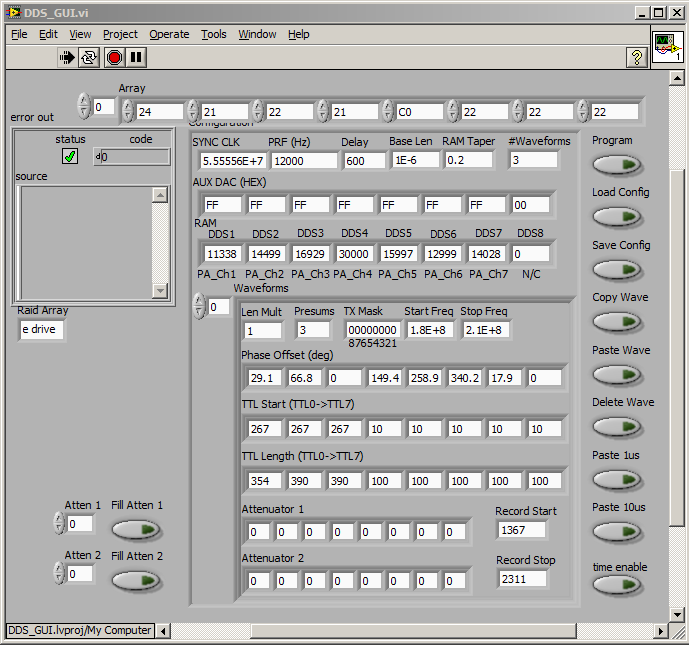Open the Tools menu
This screenshot has height=645, width=689.
pyautogui.click(x=214, y=34)
